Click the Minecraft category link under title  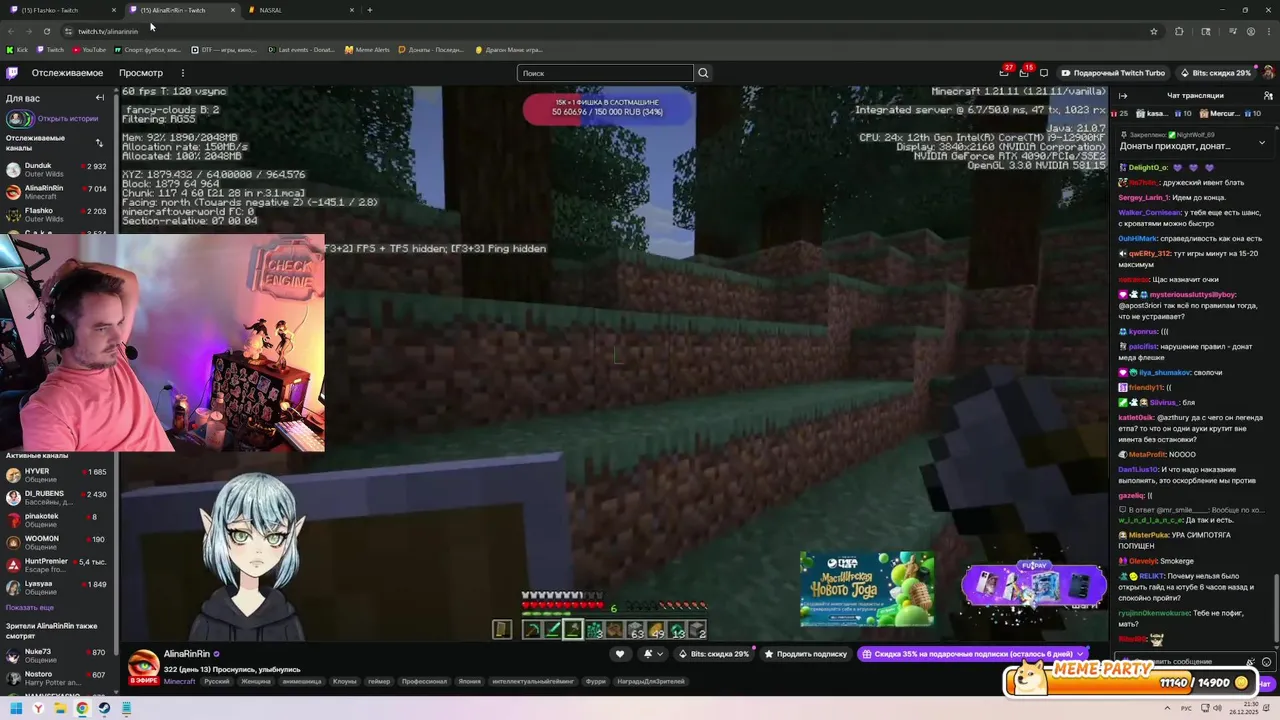[180, 682]
